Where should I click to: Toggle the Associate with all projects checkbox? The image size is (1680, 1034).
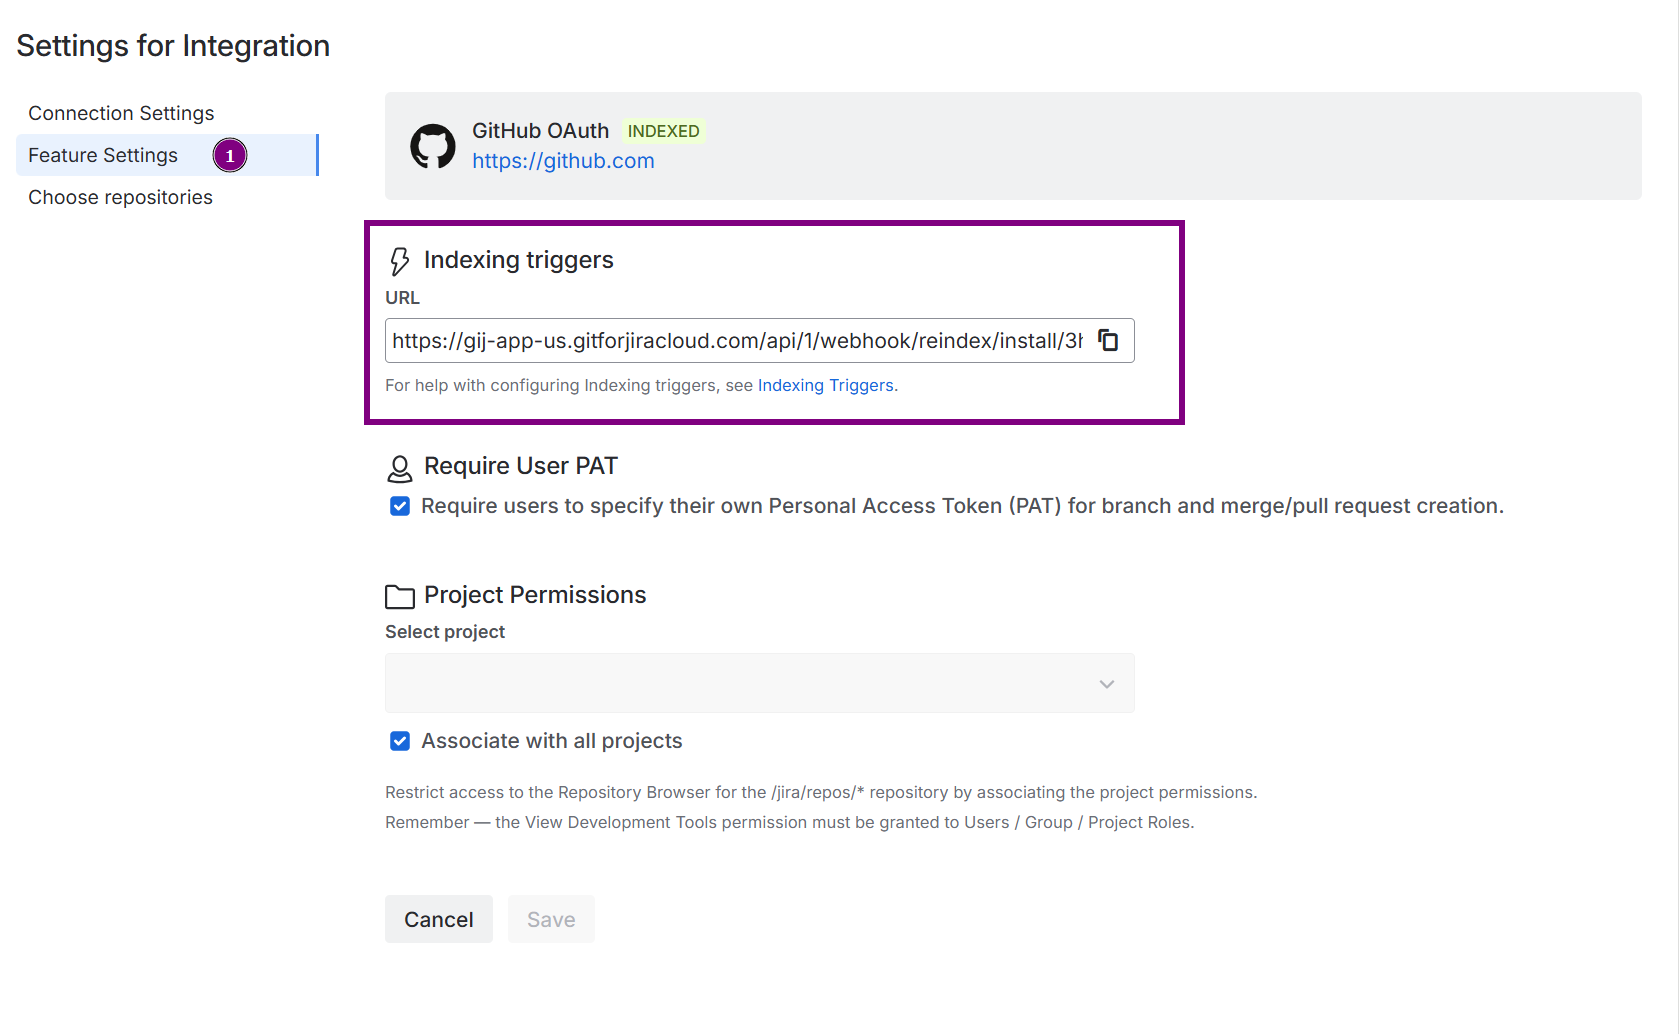tap(400, 741)
